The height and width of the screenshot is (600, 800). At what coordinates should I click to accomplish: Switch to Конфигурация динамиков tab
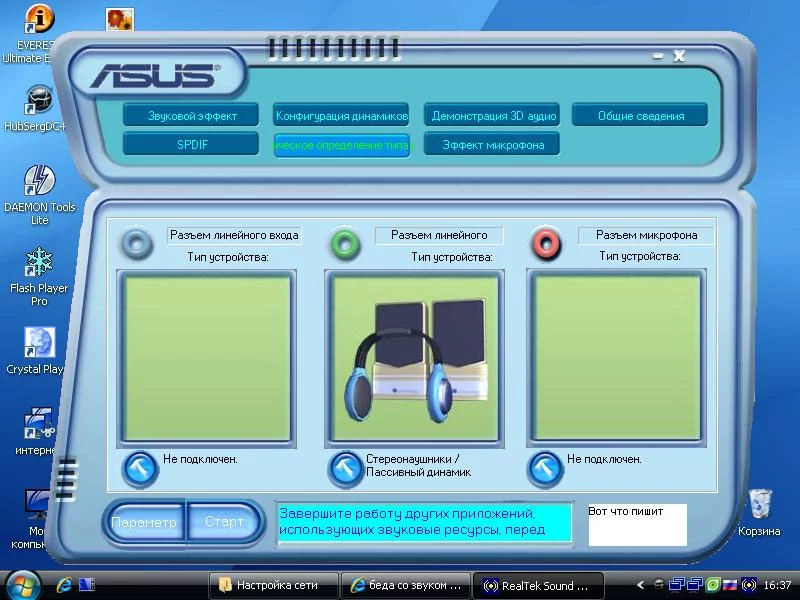[x=341, y=115]
